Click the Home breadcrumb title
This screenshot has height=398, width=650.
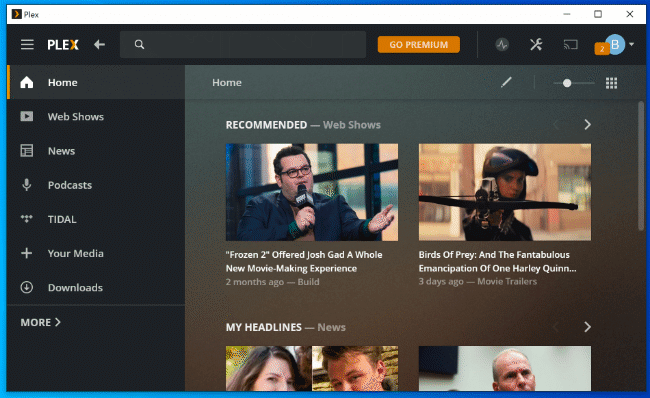tap(227, 83)
